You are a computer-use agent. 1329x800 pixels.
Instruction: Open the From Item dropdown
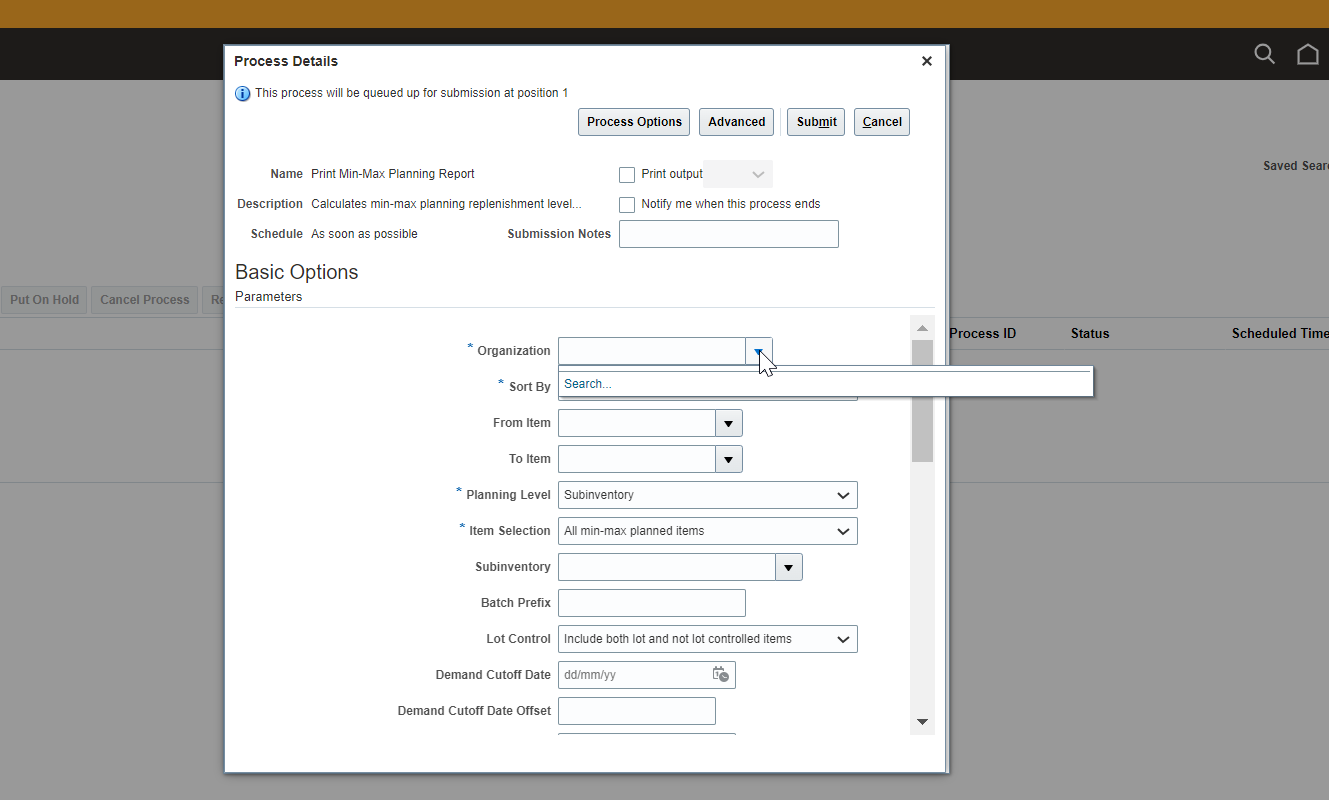point(729,423)
